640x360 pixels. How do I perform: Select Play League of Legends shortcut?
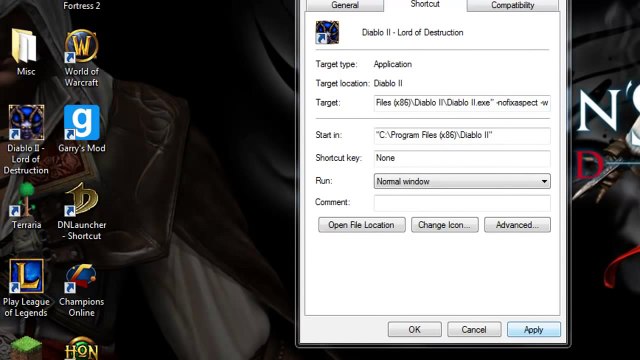[x=26, y=276]
